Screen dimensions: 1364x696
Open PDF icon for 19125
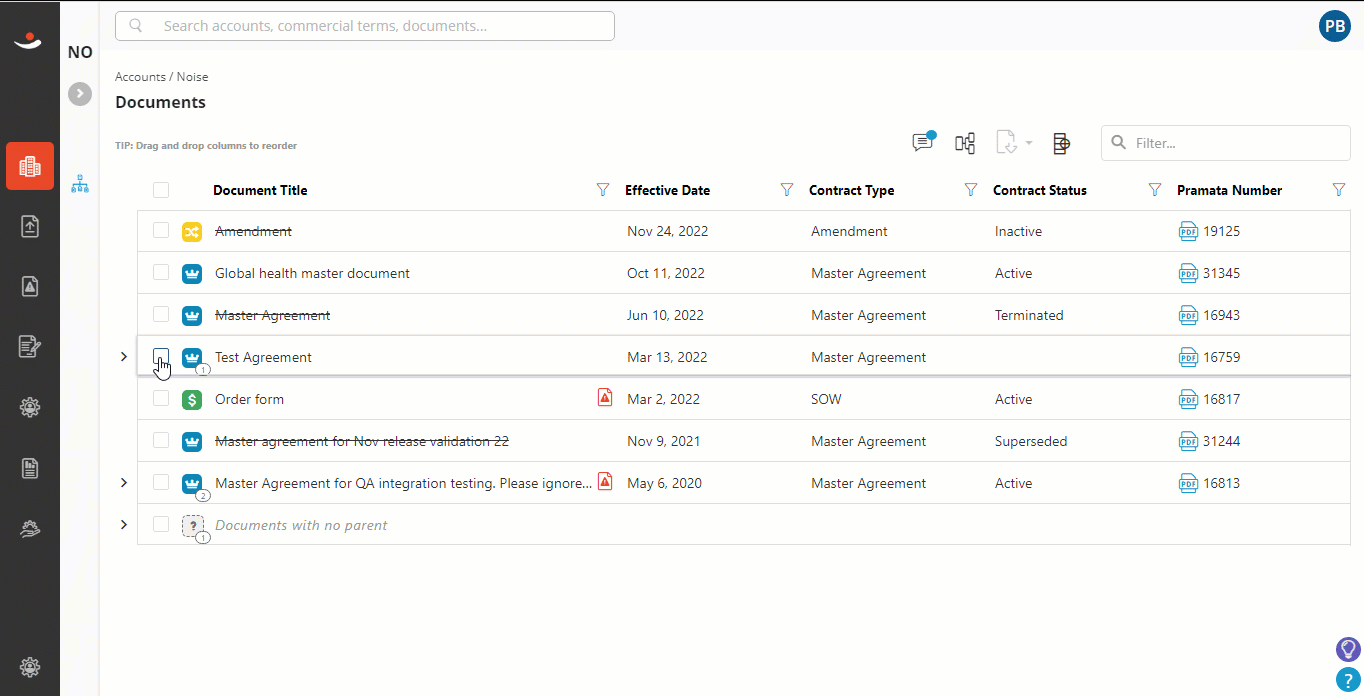1188,231
